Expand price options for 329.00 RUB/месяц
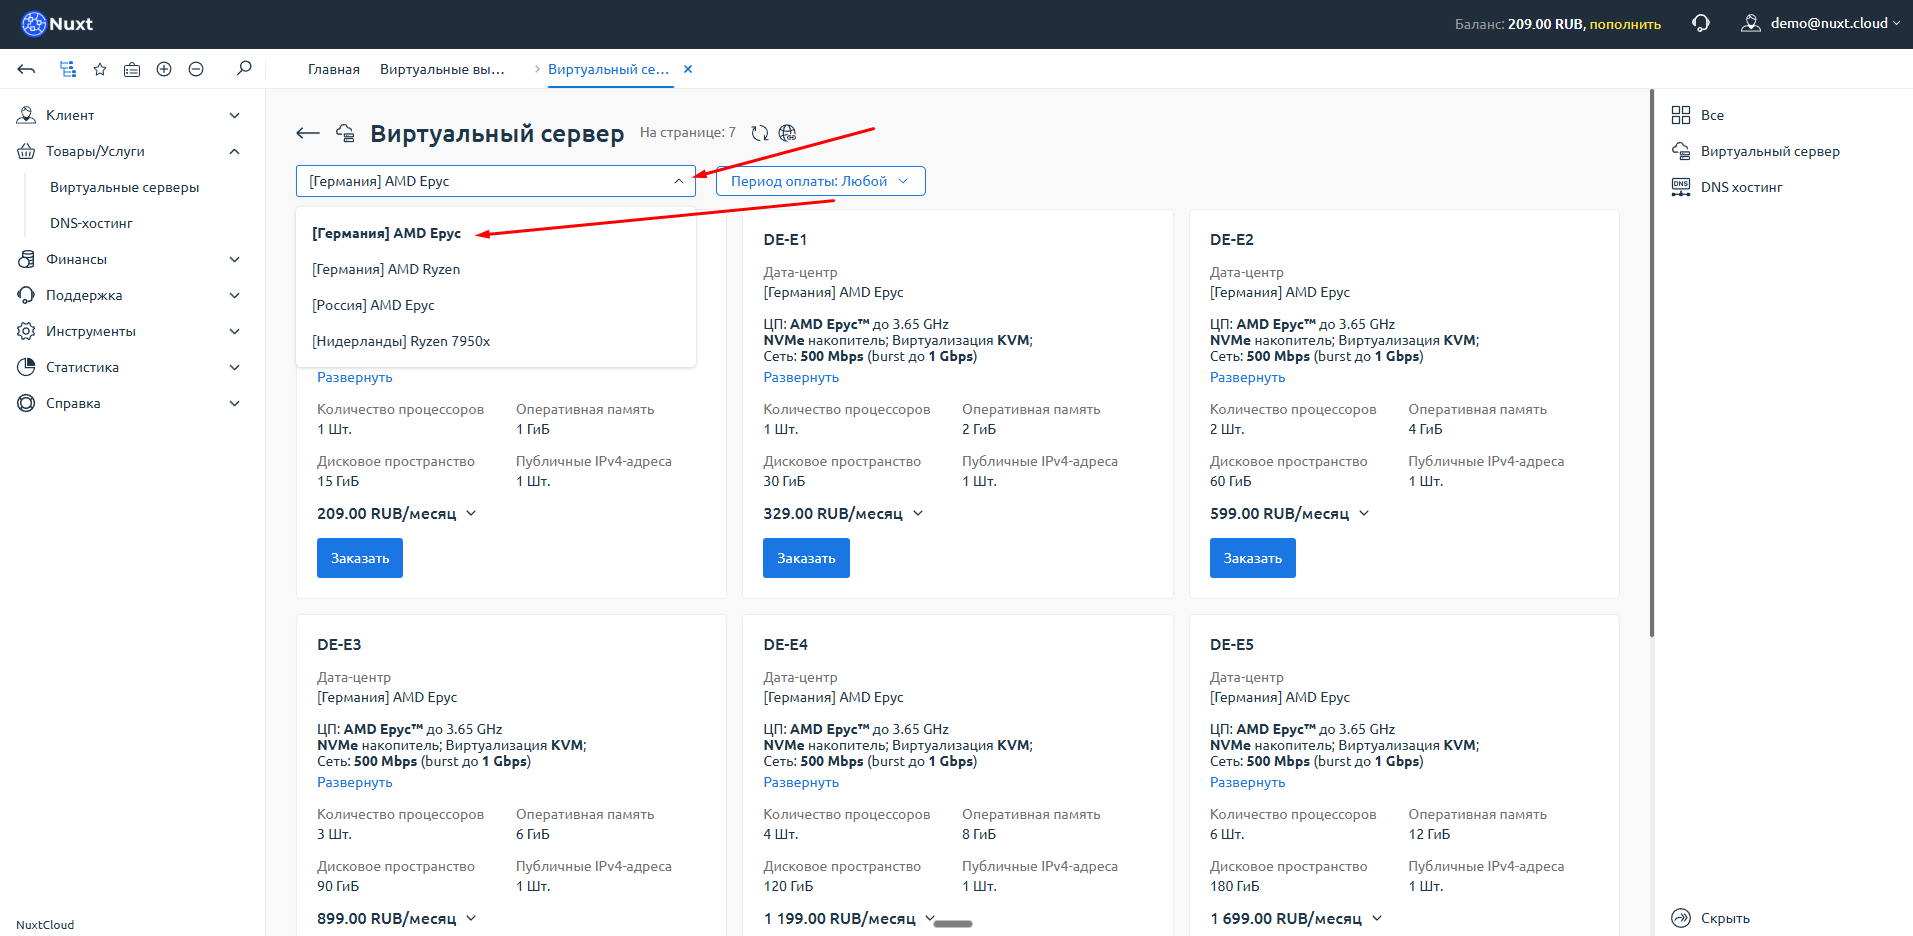Viewport: 1913px width, 936px height. pos(918,513)
